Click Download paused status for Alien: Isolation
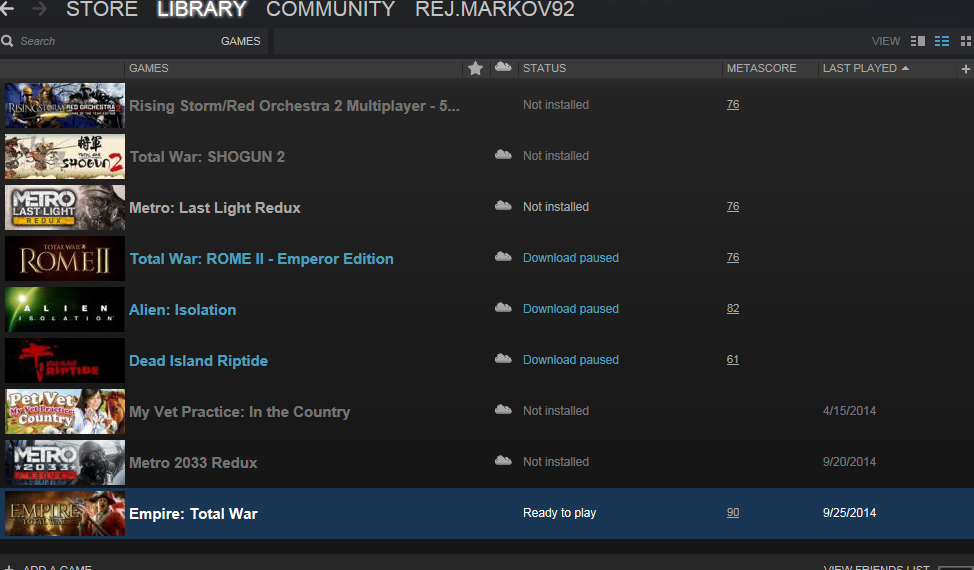The height and width of the screenshot is (570, 974). [x=571, y=309]
